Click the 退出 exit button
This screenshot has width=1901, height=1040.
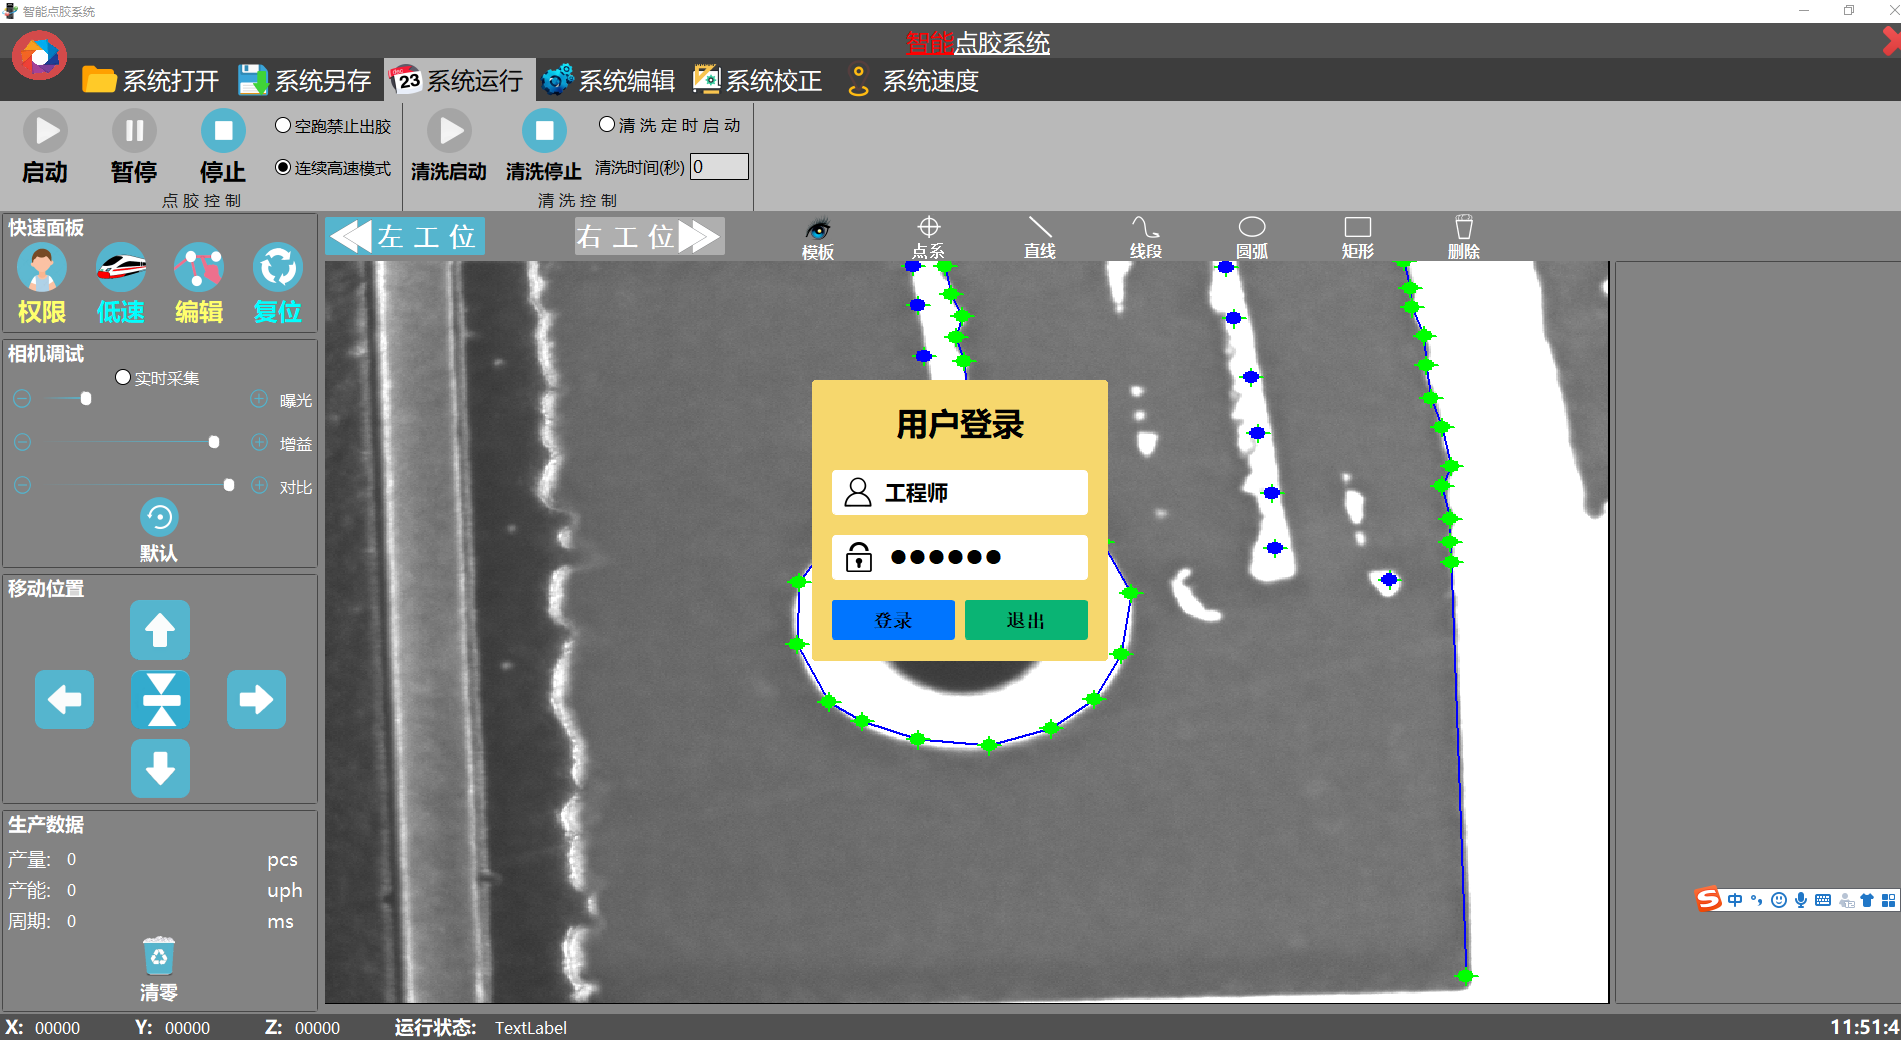1025,620
